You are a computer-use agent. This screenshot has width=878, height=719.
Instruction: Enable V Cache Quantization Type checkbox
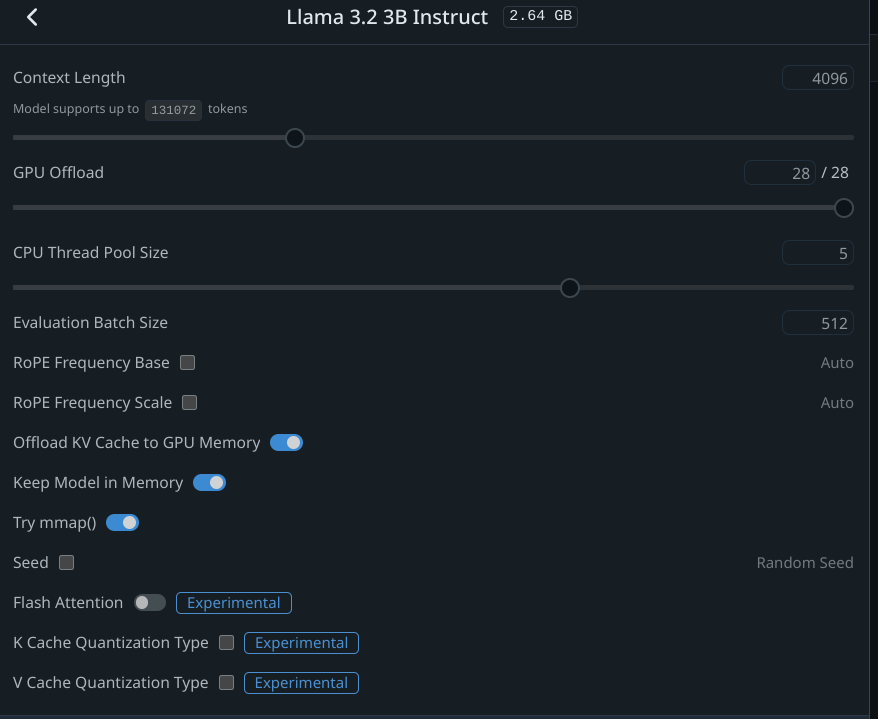[x=227, y=683]
